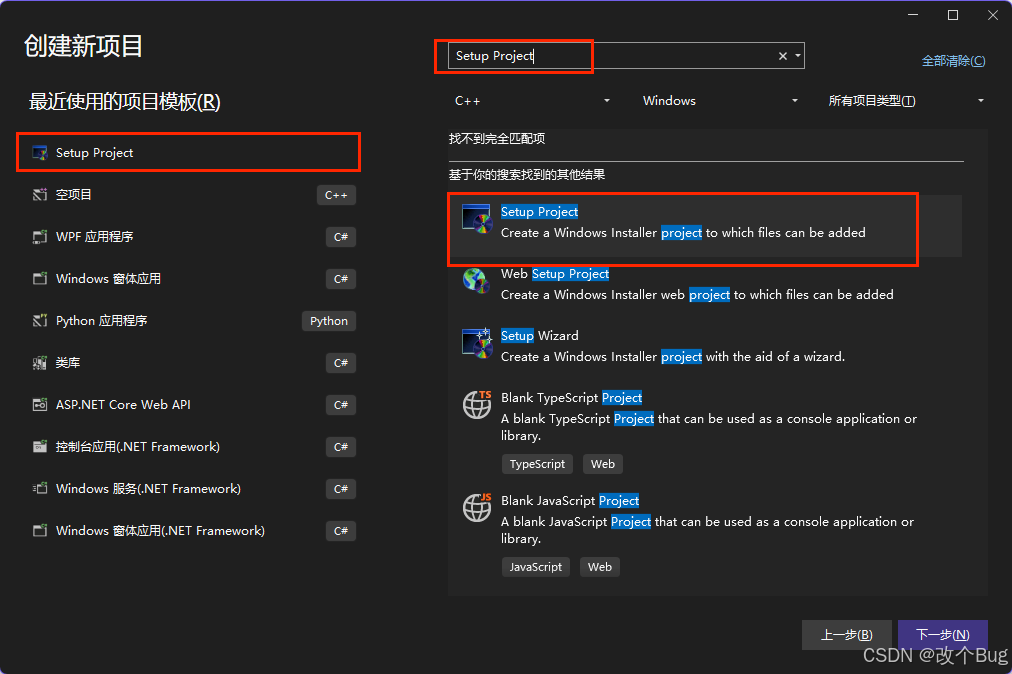The height and width of the screenshot is (674, 1012).
Task: Click the C++ tag beside 空项目
Action: click(336, 195)
